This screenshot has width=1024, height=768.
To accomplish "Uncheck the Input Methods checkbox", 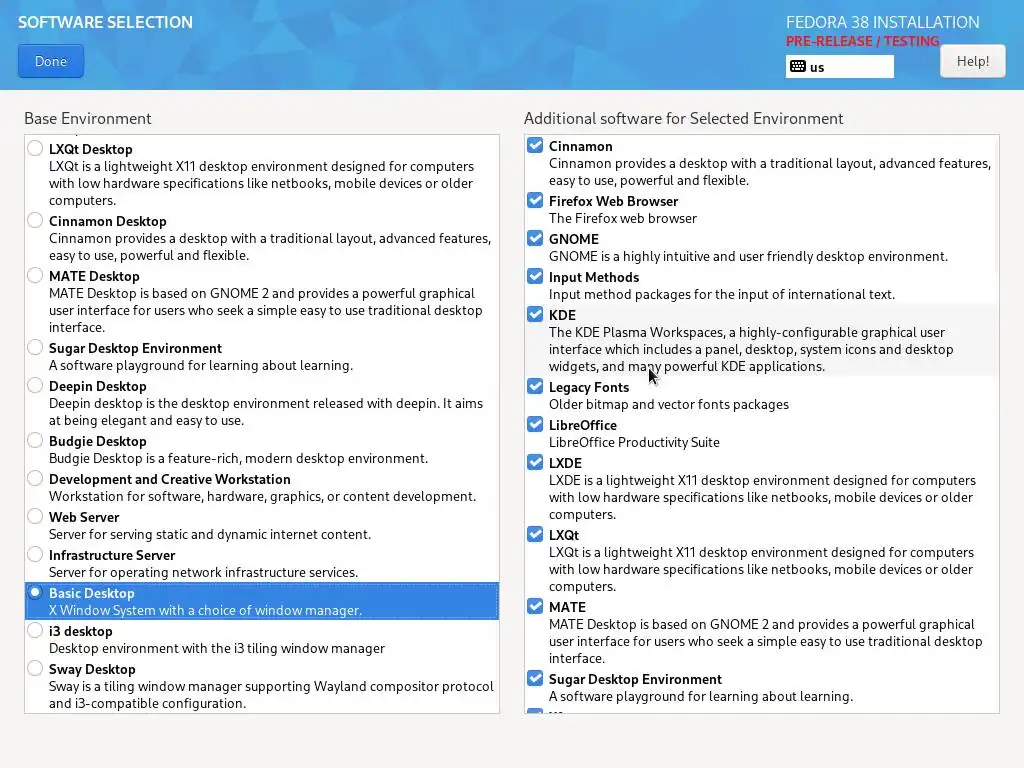I will 535,276.
